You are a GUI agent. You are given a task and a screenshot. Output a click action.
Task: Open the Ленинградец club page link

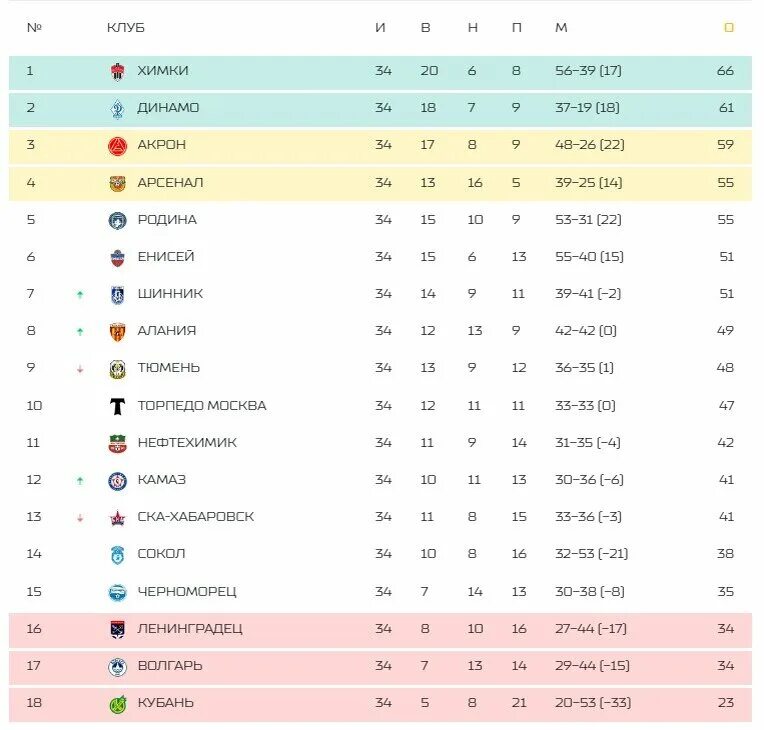(190, 629)
